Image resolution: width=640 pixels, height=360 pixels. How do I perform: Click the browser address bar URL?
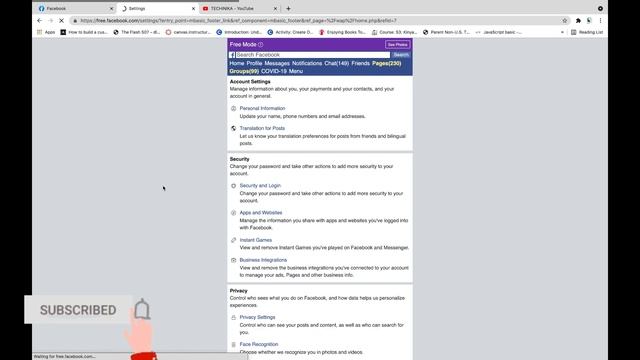[x=238, y=21]
